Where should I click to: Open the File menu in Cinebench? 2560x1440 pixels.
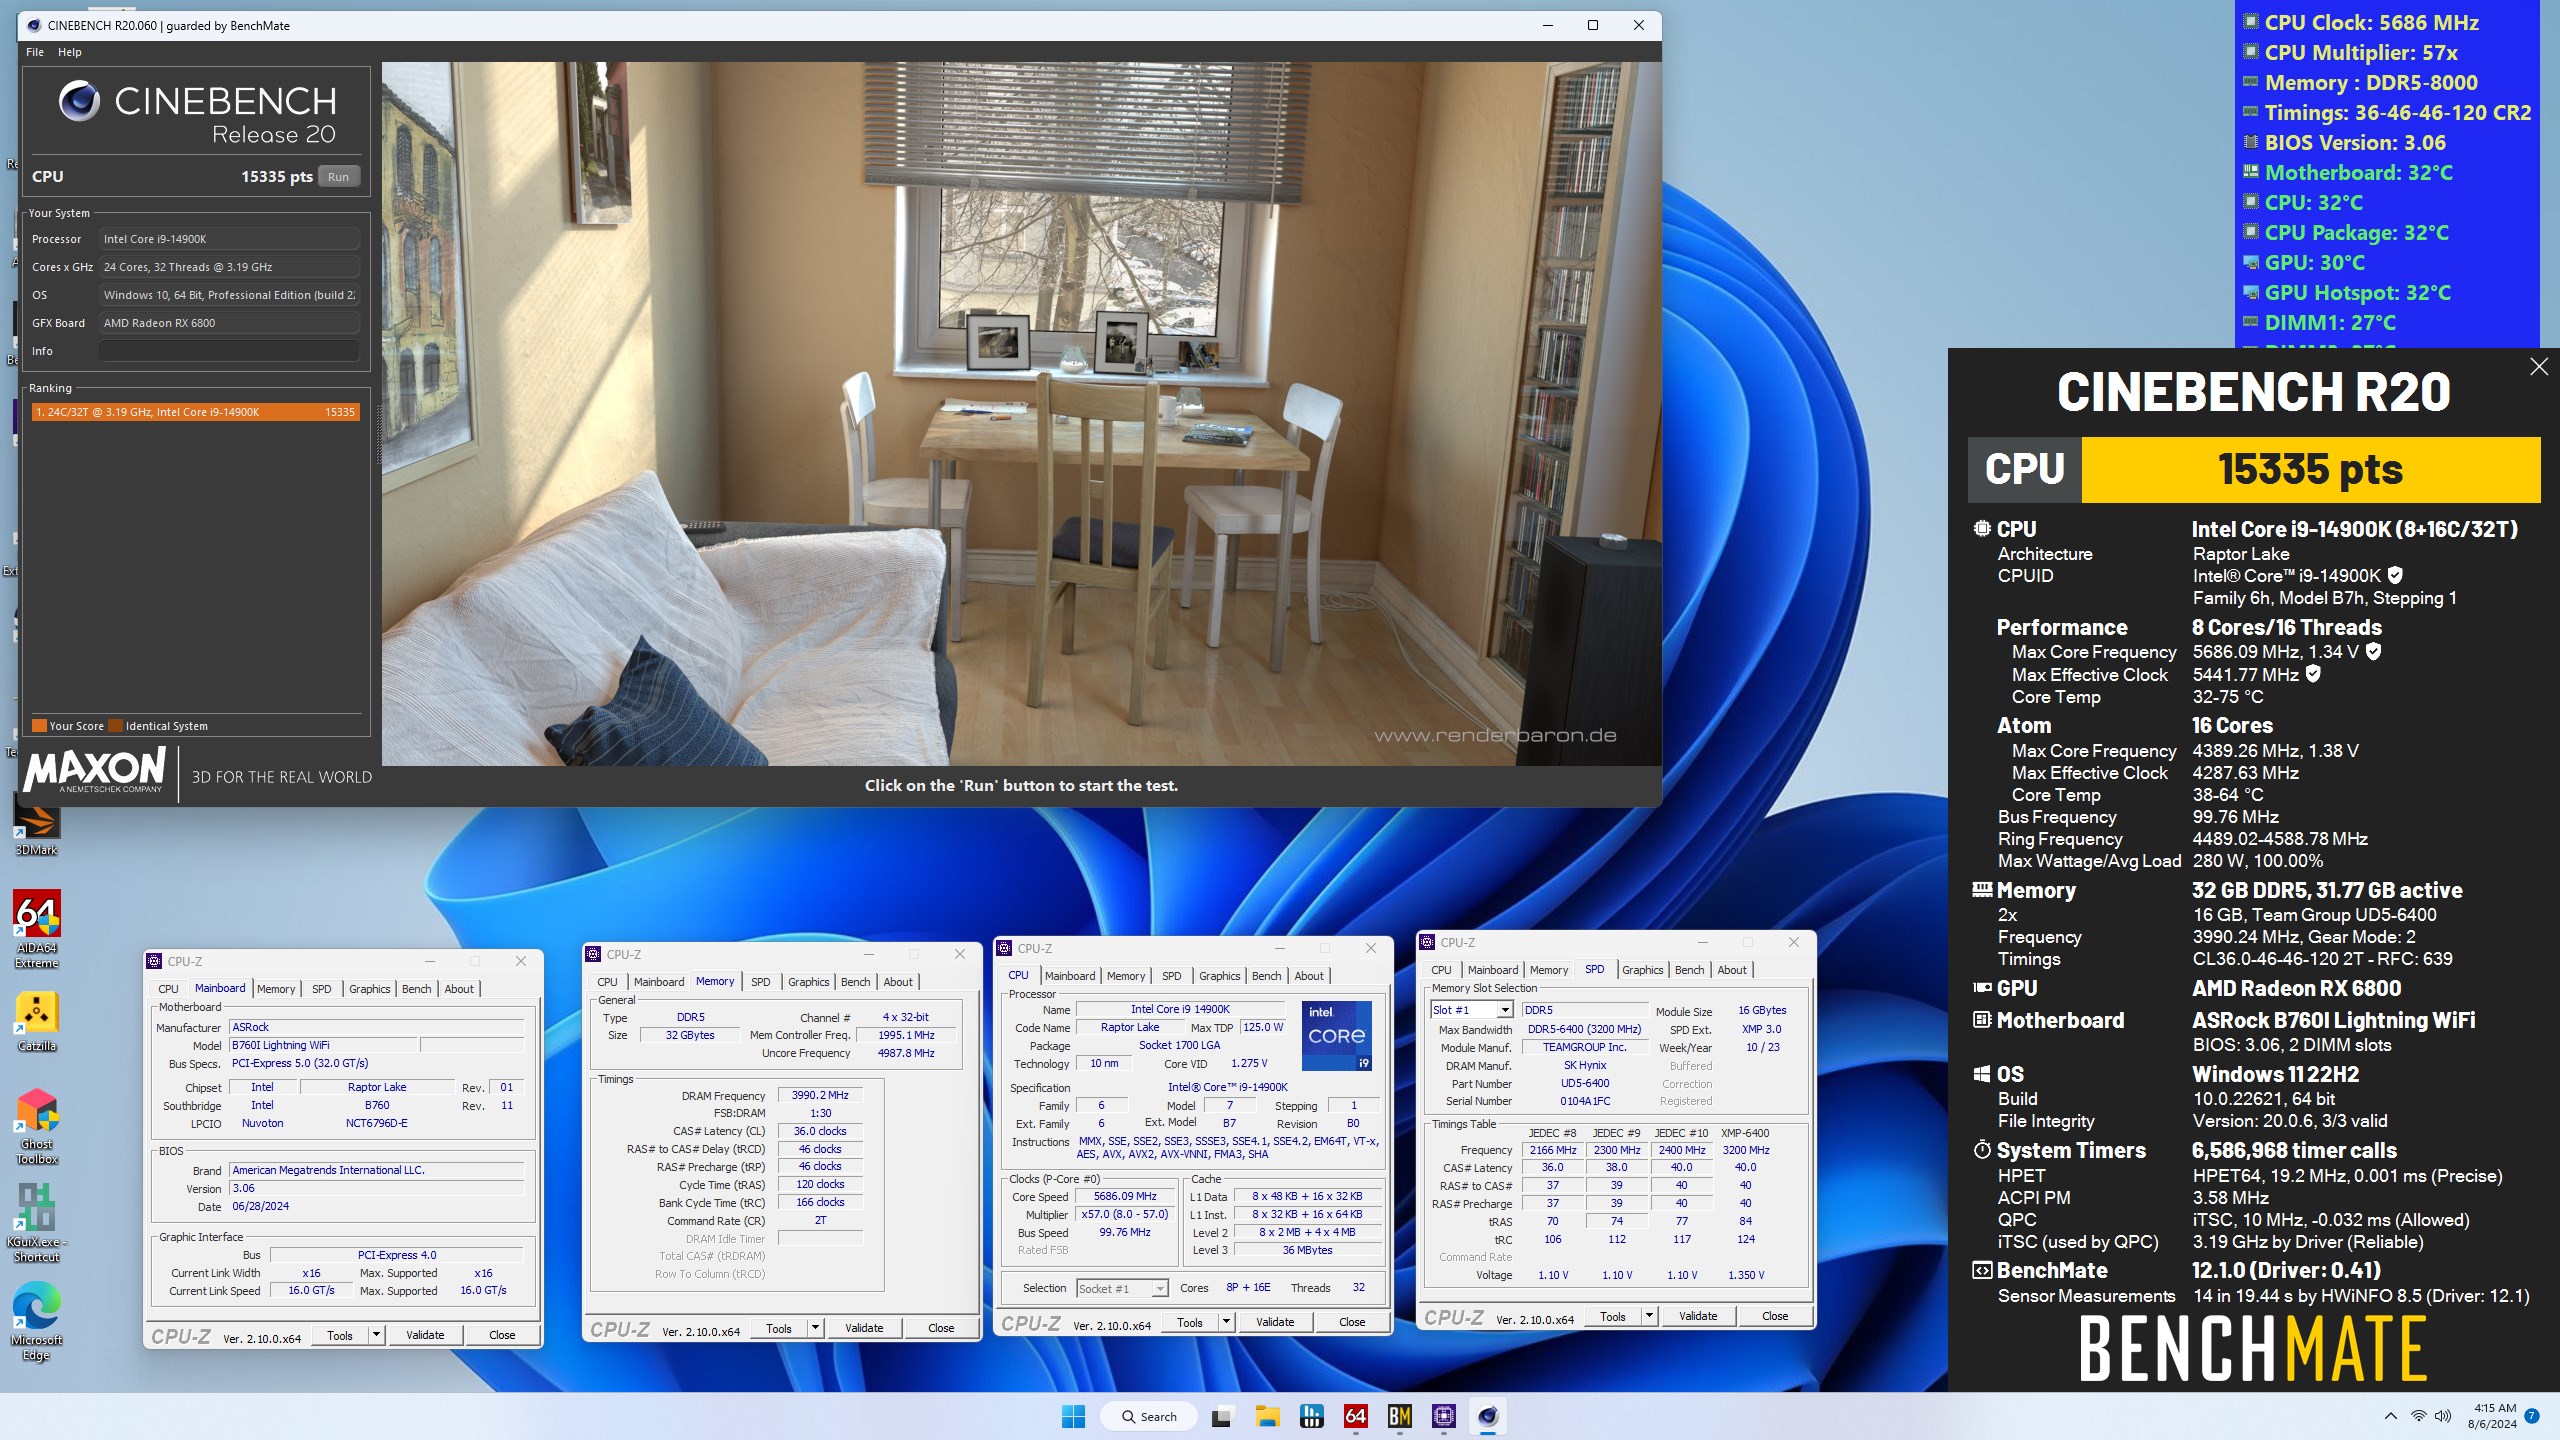pos(35,52)
